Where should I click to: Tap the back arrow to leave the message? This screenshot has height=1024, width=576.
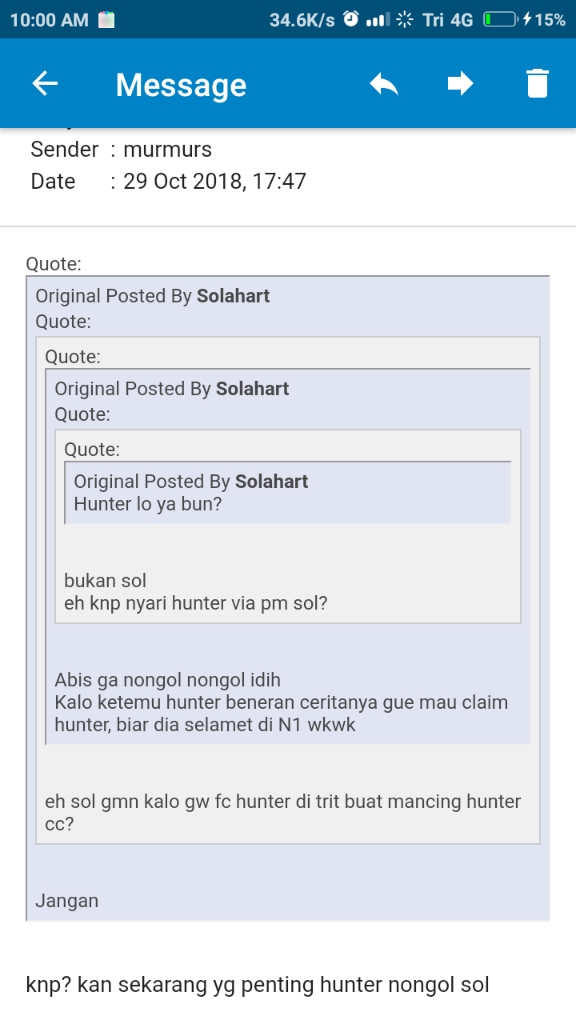tap(44, 84)
